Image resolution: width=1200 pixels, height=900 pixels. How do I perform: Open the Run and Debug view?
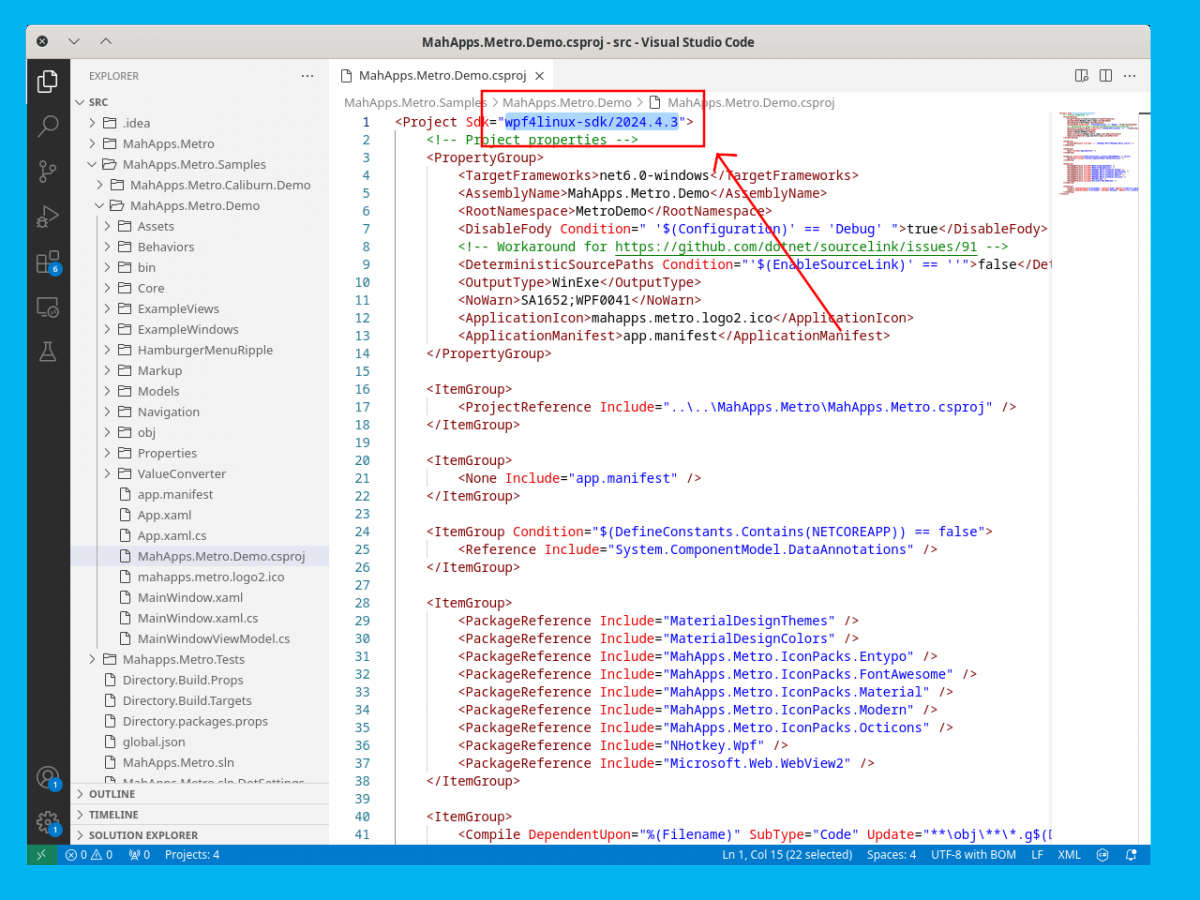[x=47, y=216]
